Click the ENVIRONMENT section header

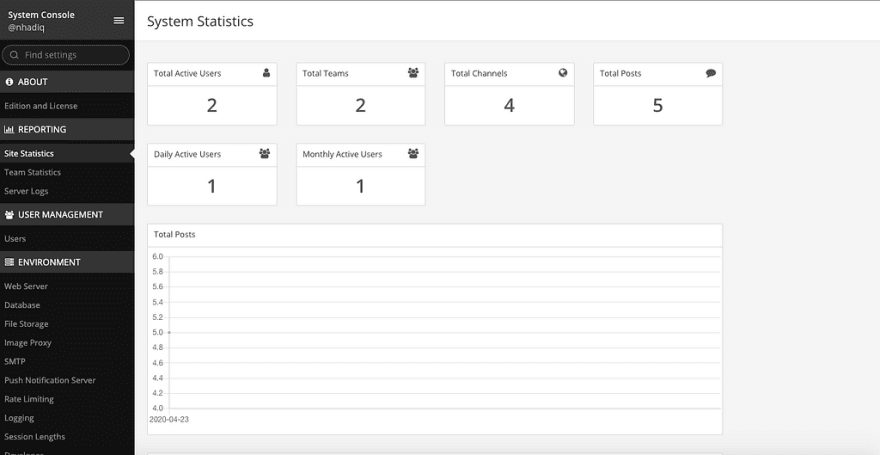tap(67, 262)
